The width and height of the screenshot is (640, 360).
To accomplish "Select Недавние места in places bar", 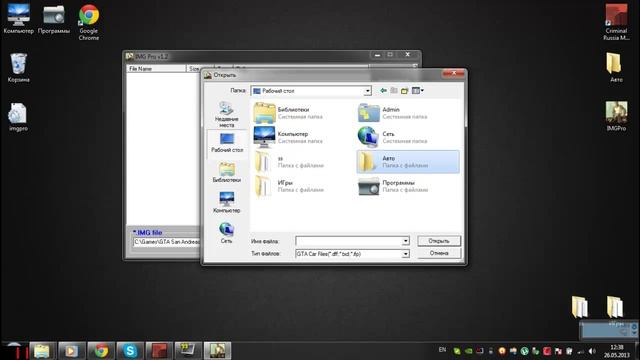I will pyautogui.click(x=227, y=115).
